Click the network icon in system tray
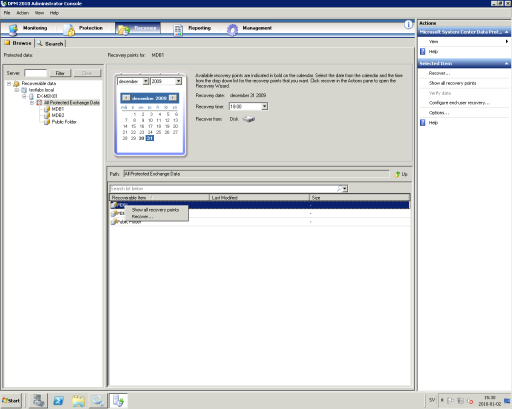 coord(460,401)
